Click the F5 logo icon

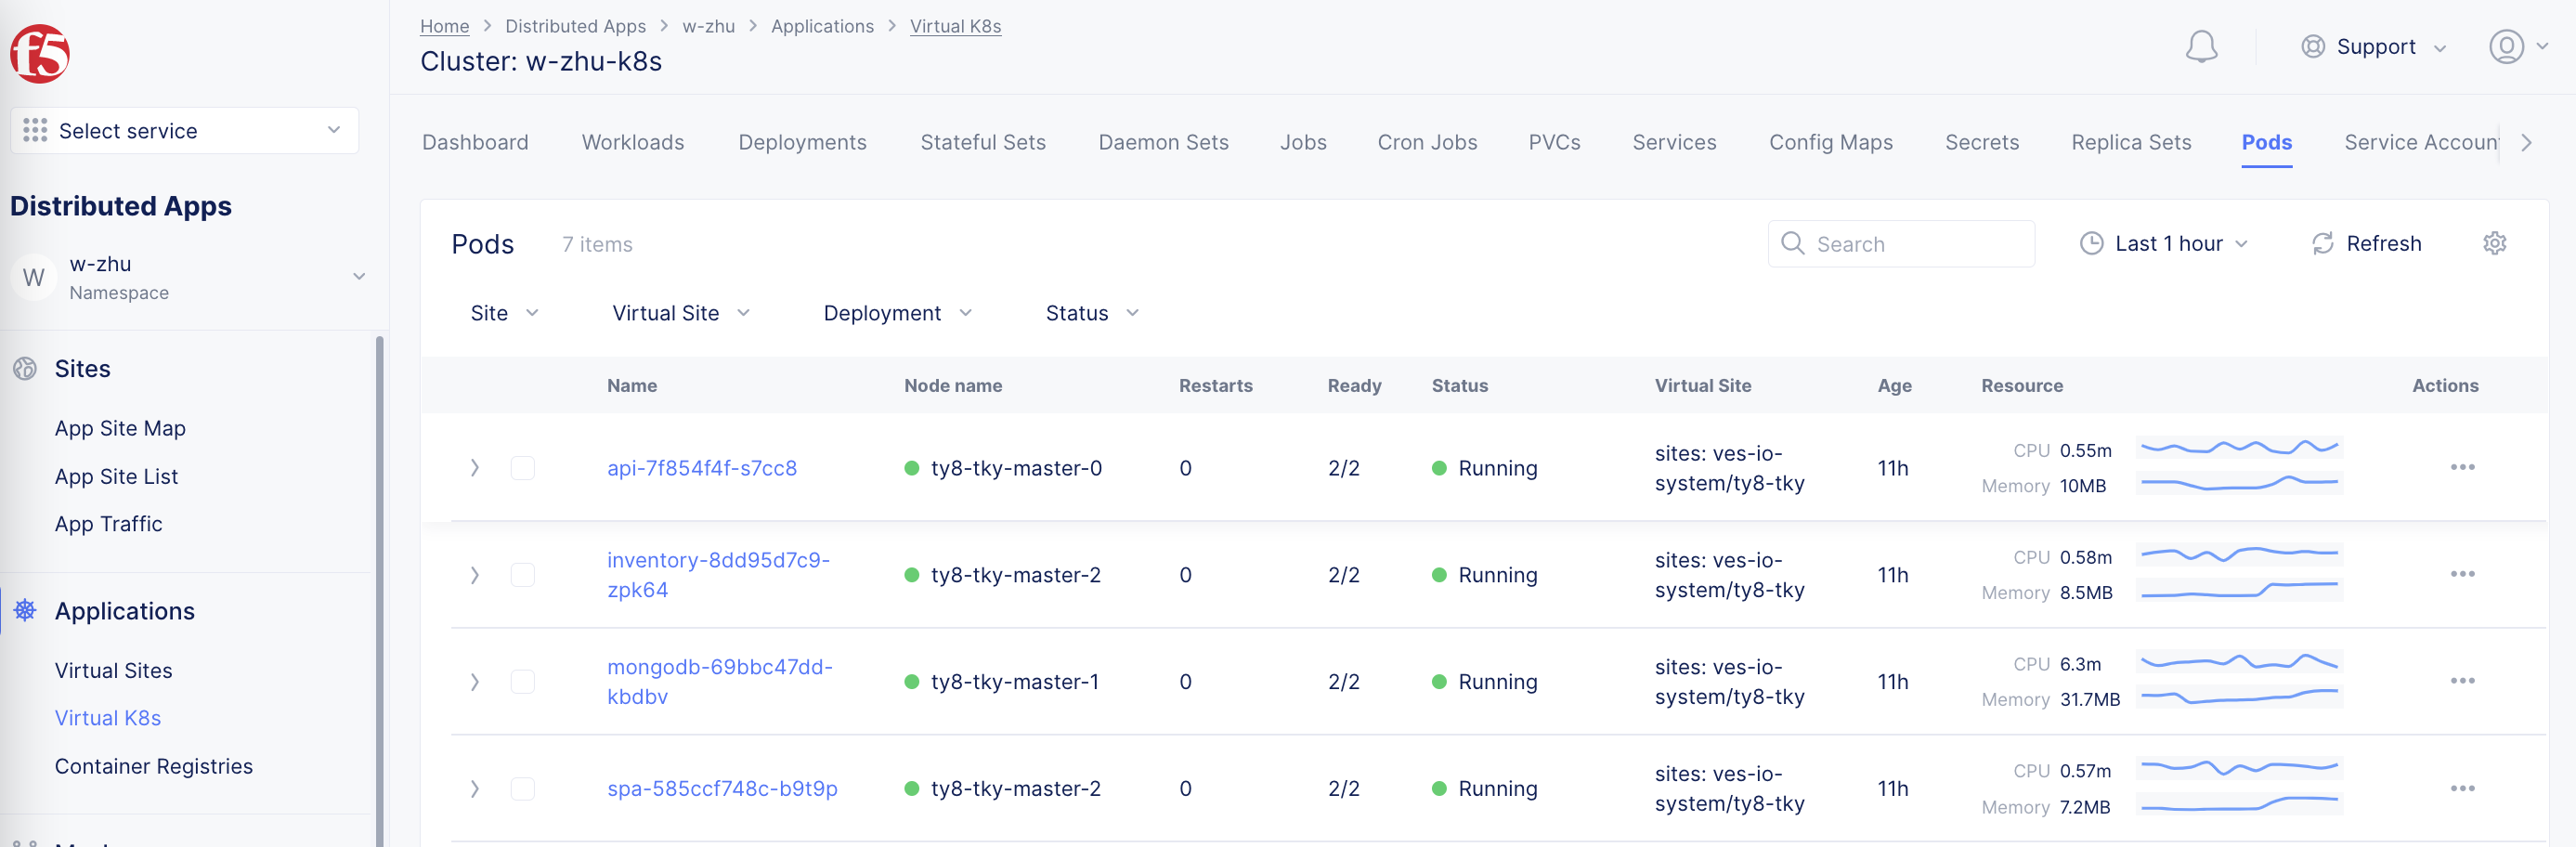click(x=40, y=53)
